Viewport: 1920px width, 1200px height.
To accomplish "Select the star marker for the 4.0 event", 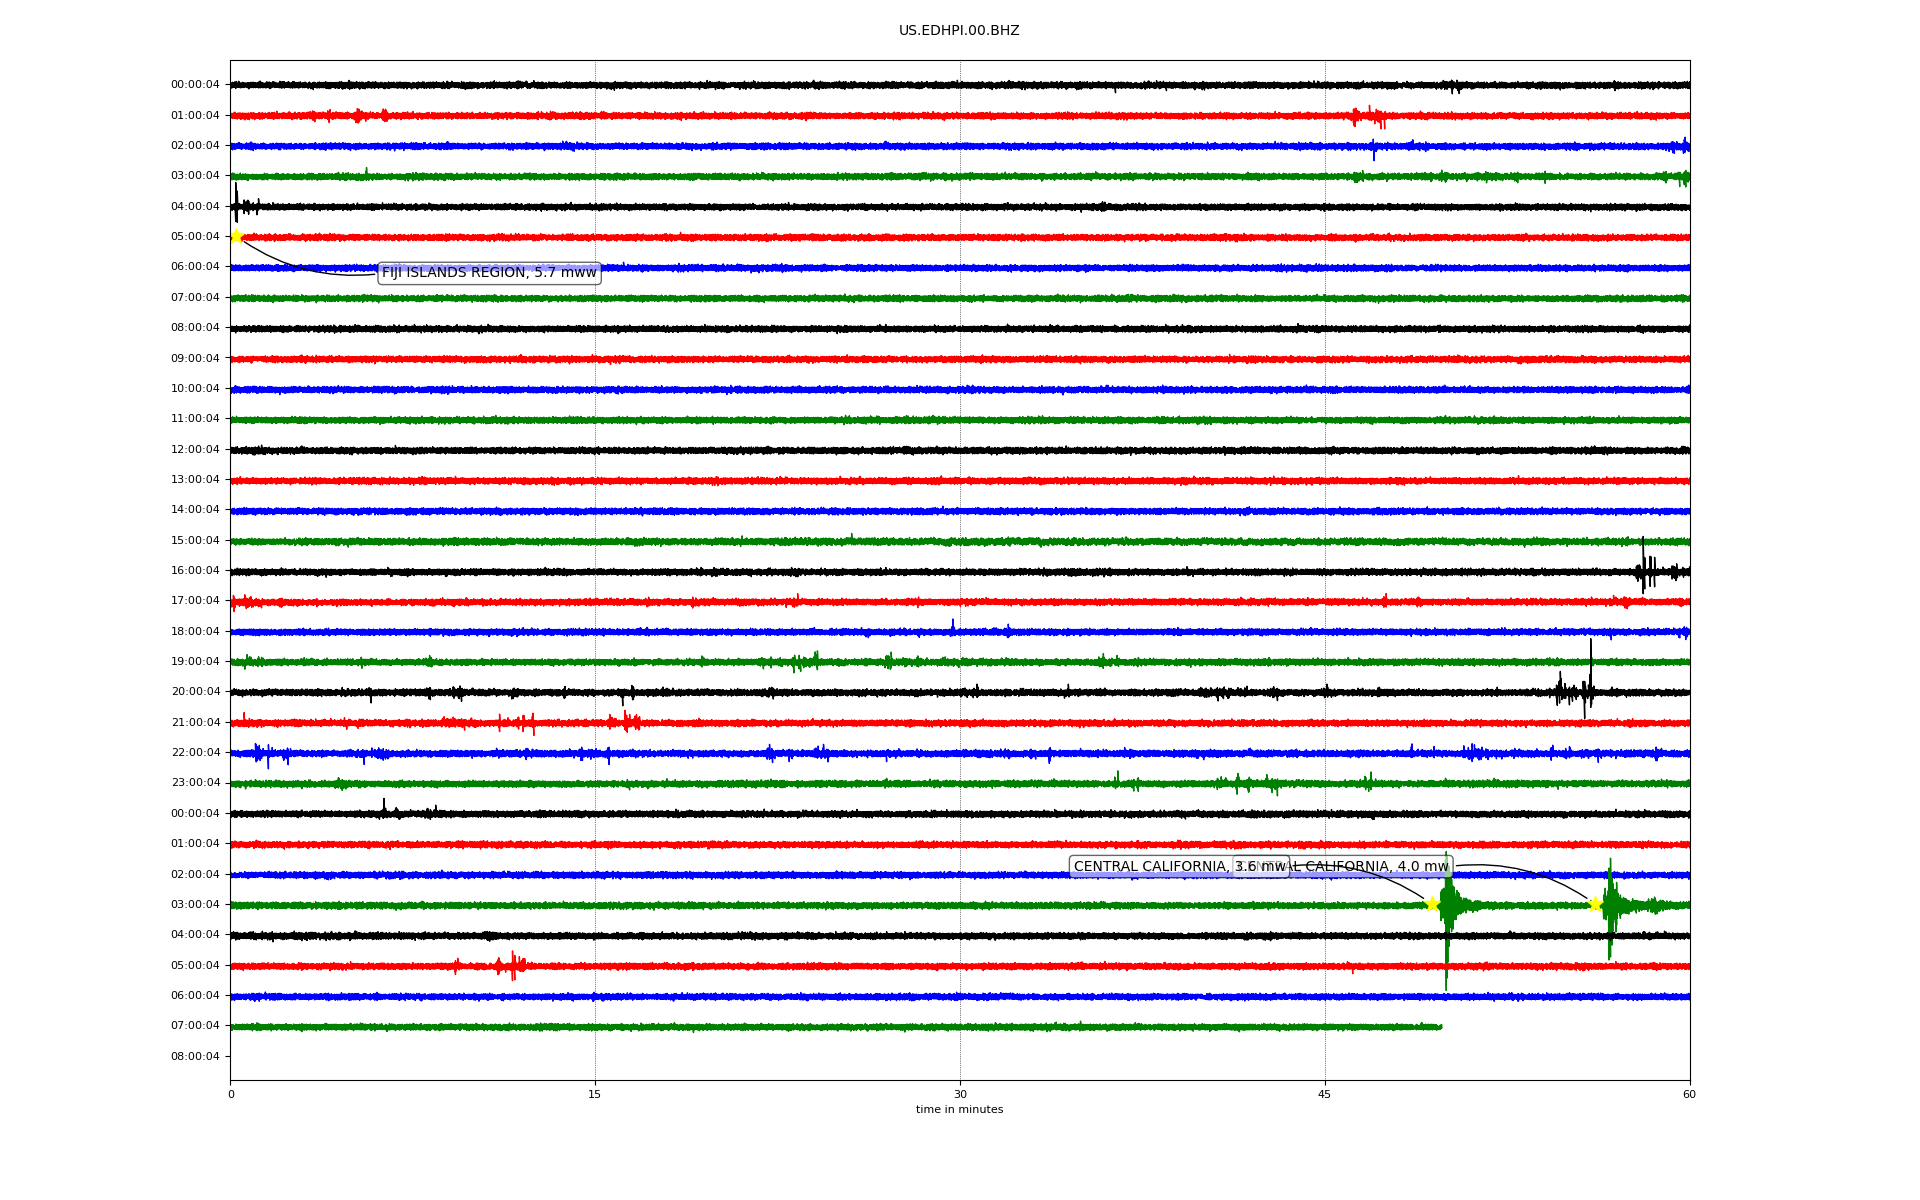I will [x=1595, y=904].
